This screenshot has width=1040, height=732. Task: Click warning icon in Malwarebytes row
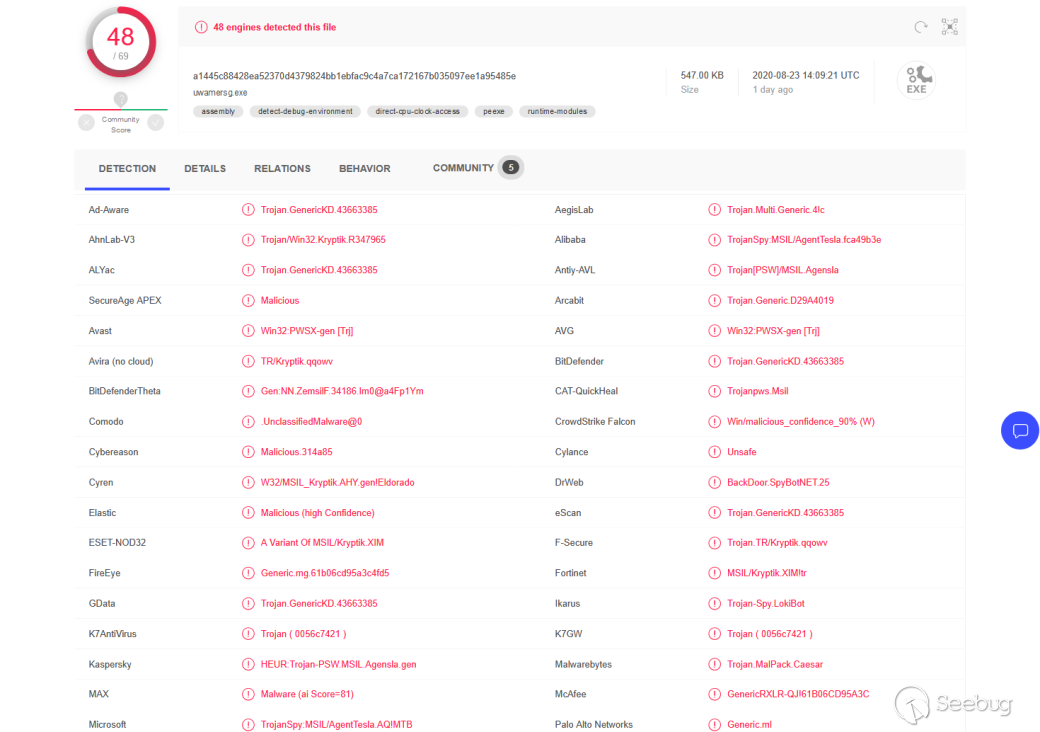tap(714, 664)
